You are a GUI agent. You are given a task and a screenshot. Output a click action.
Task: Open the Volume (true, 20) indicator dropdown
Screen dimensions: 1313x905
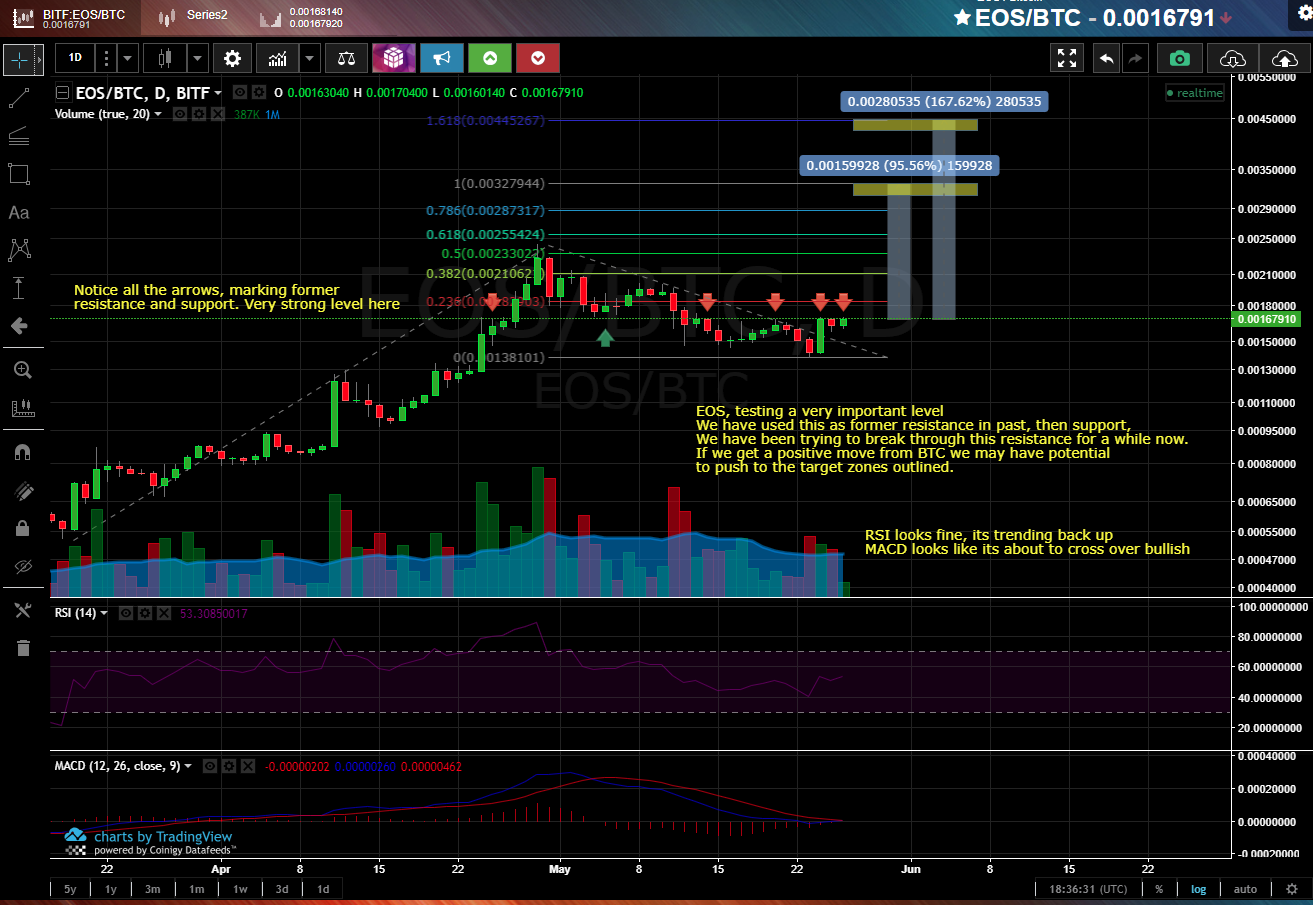[x=157, y=114]
